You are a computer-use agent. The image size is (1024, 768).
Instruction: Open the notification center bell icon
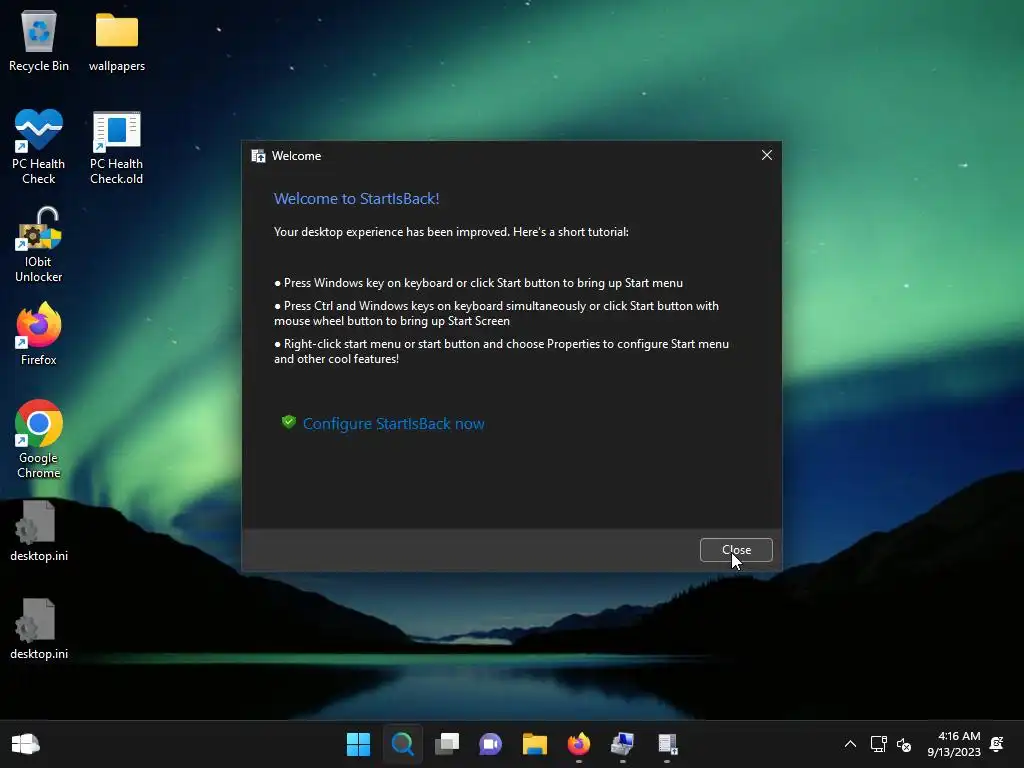tap(997, 744)
